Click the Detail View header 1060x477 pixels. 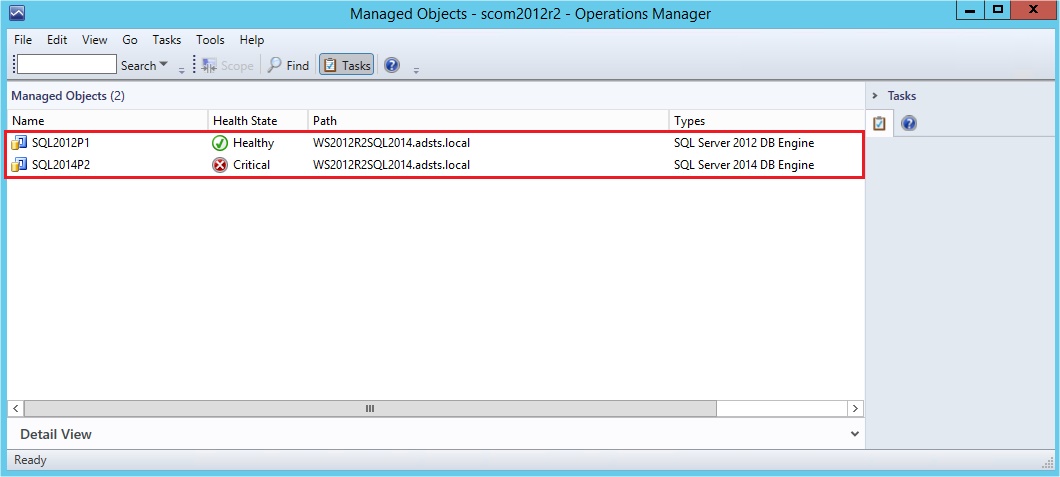[435, 434]
